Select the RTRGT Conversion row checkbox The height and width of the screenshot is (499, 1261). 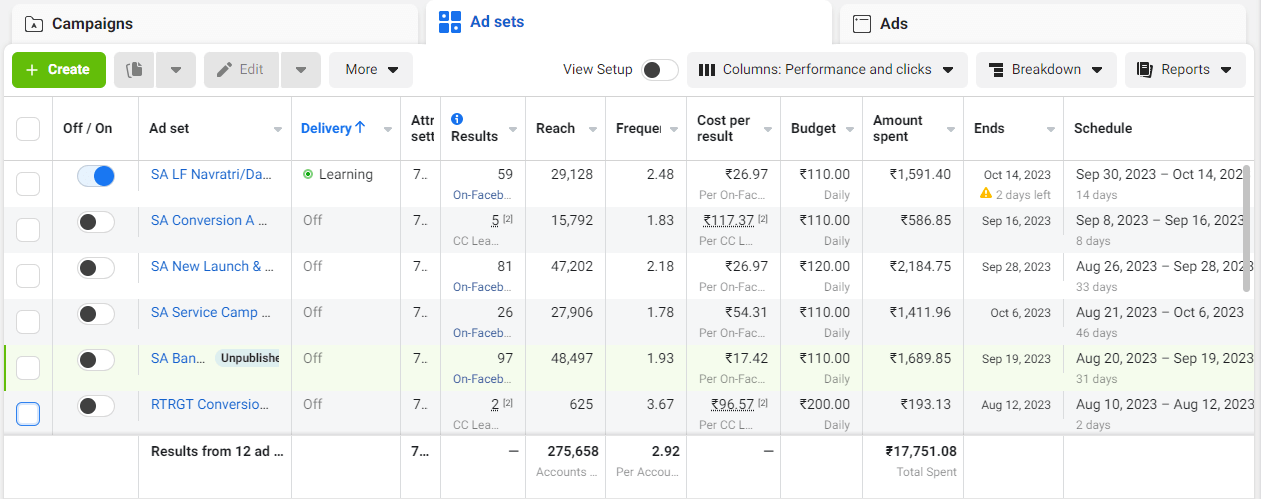tap(28, 413)
